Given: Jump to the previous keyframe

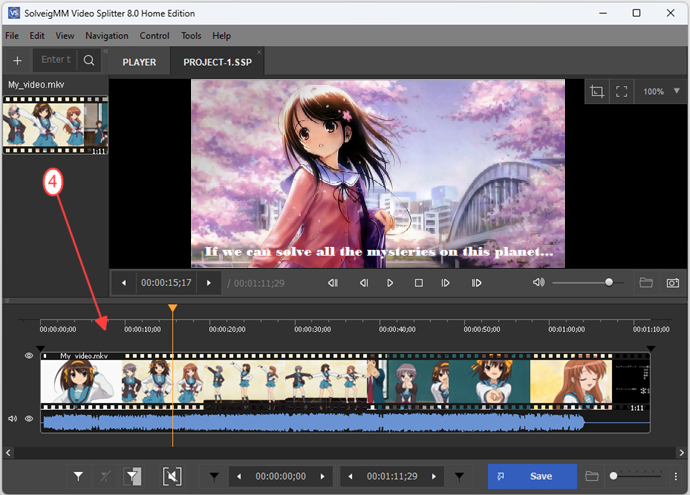Looking at the screenshot, I should point(333,283).
